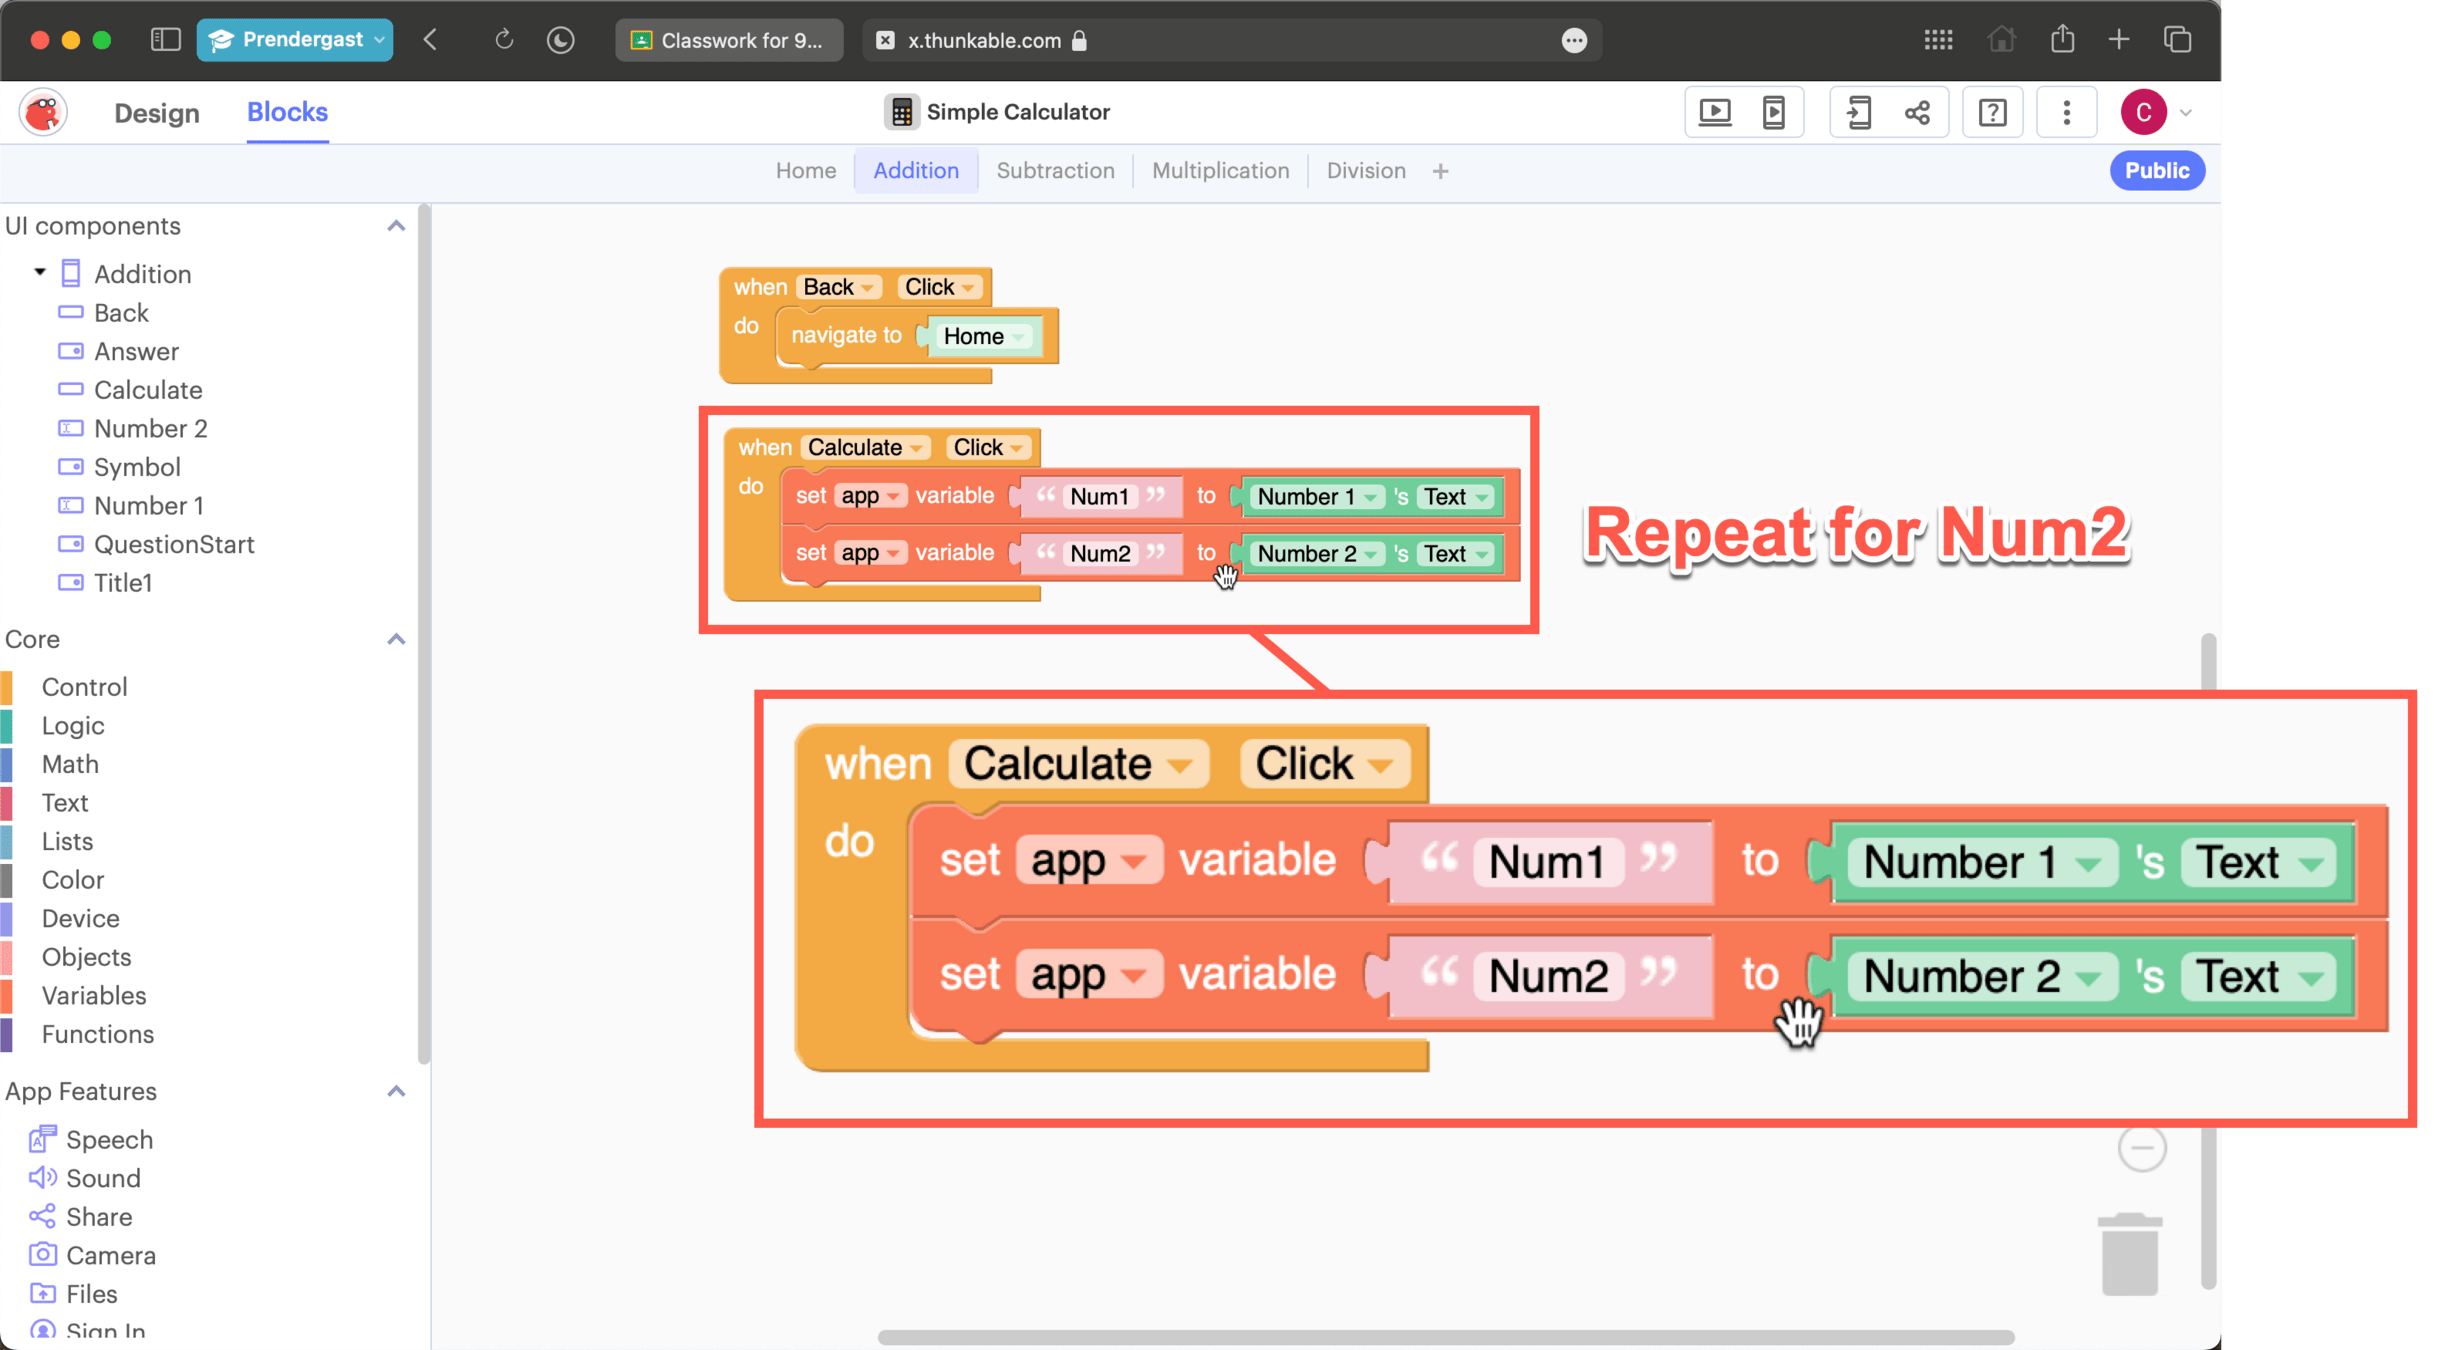Open the Subtraction screen tab
Screen dimensions: 2445x1350
click(x=1055, y=171)
